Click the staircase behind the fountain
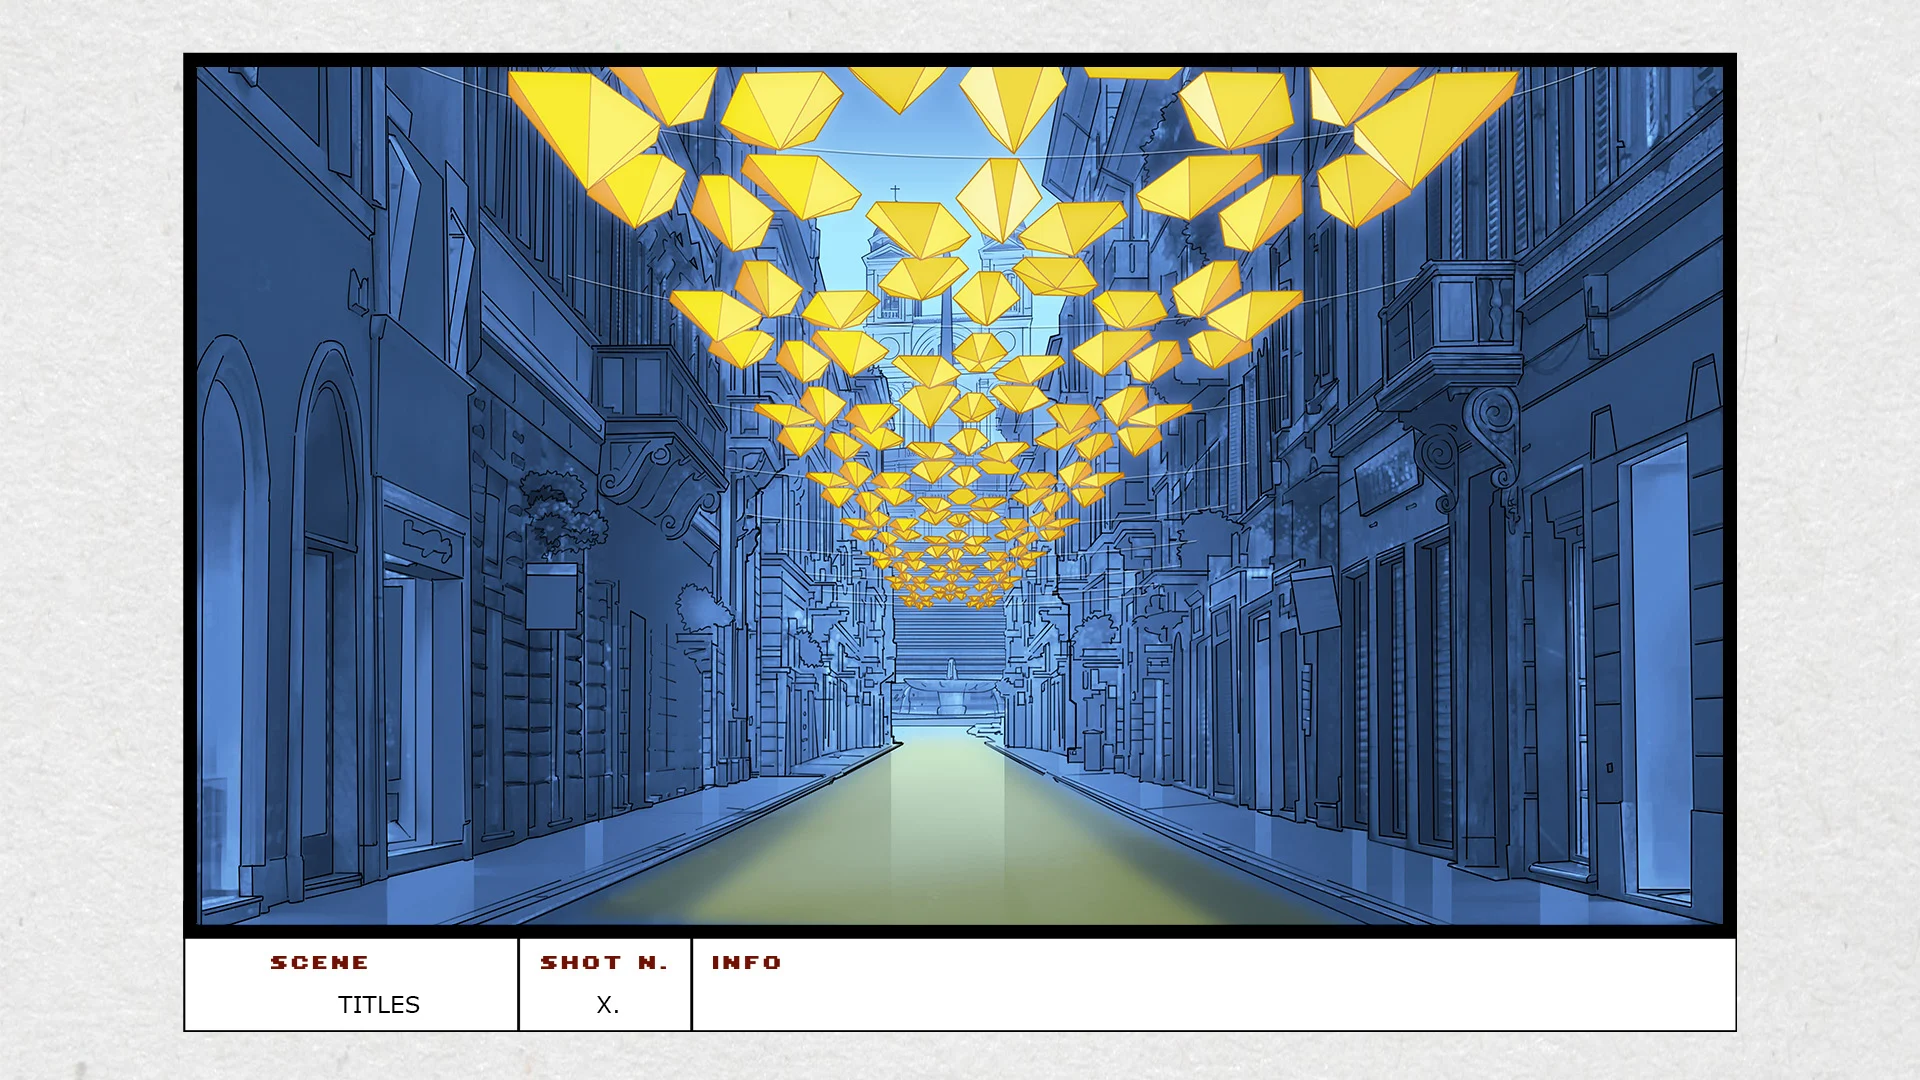Image resolution: width=1920 pixels, height=1080 pixels. [948, 632]
